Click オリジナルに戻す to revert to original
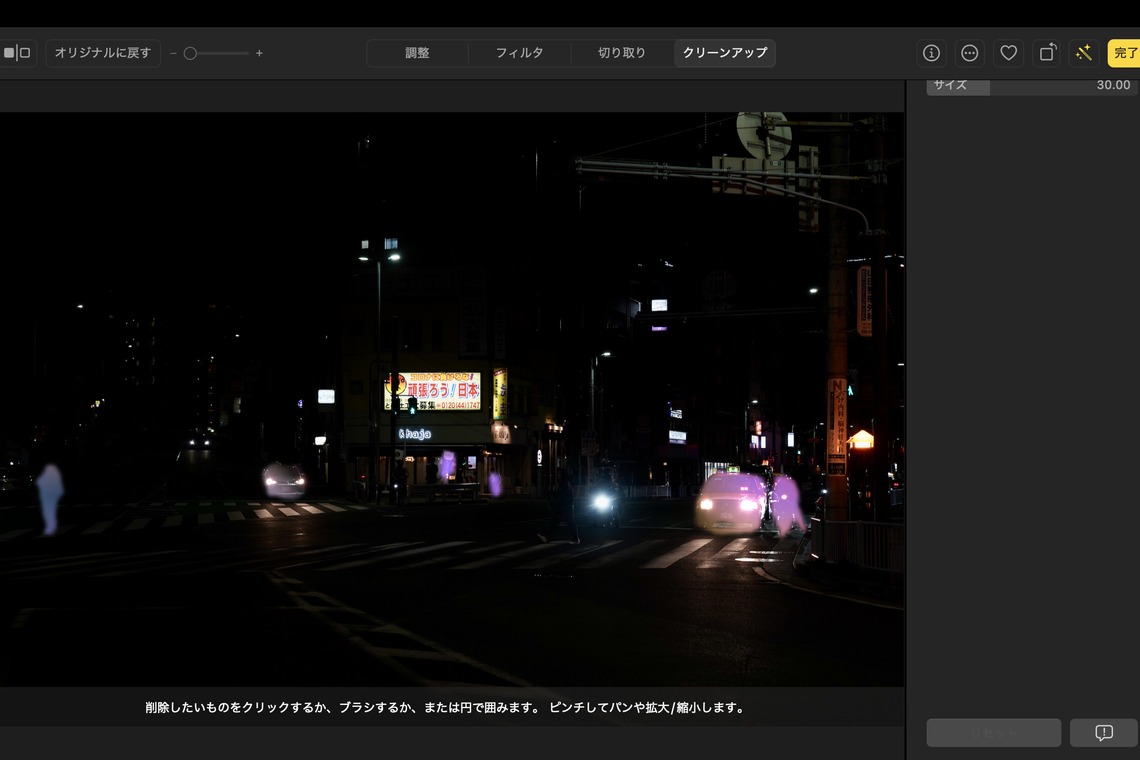Screen dimensions: 1140x760 tap(103, 52)
